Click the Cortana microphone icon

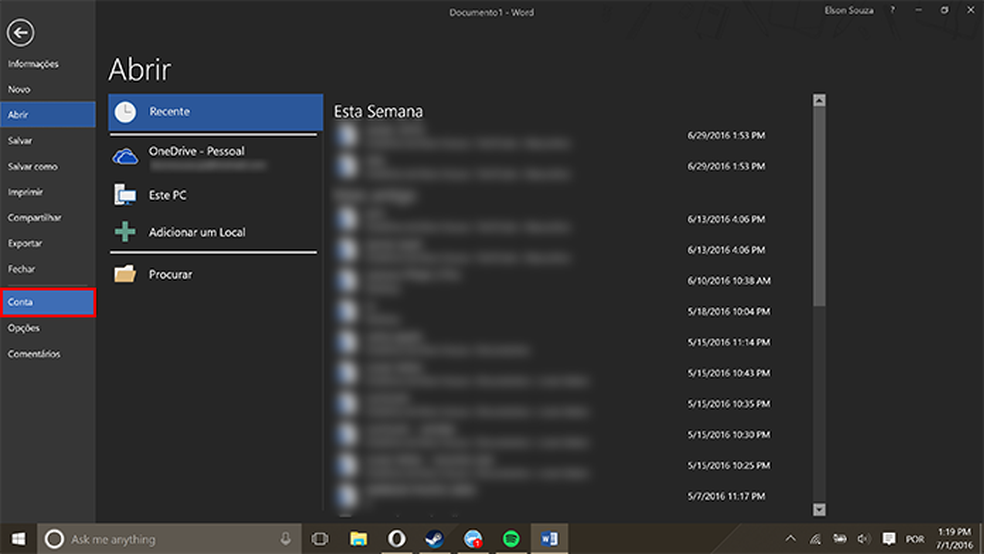tap(286, 539)
